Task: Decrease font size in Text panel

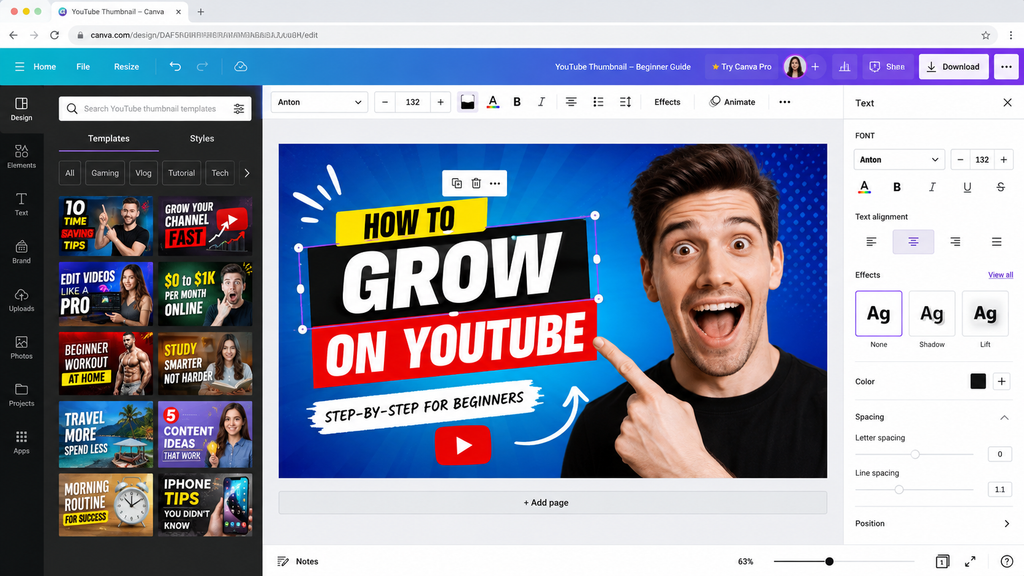Action: click(x=960, y=159)
